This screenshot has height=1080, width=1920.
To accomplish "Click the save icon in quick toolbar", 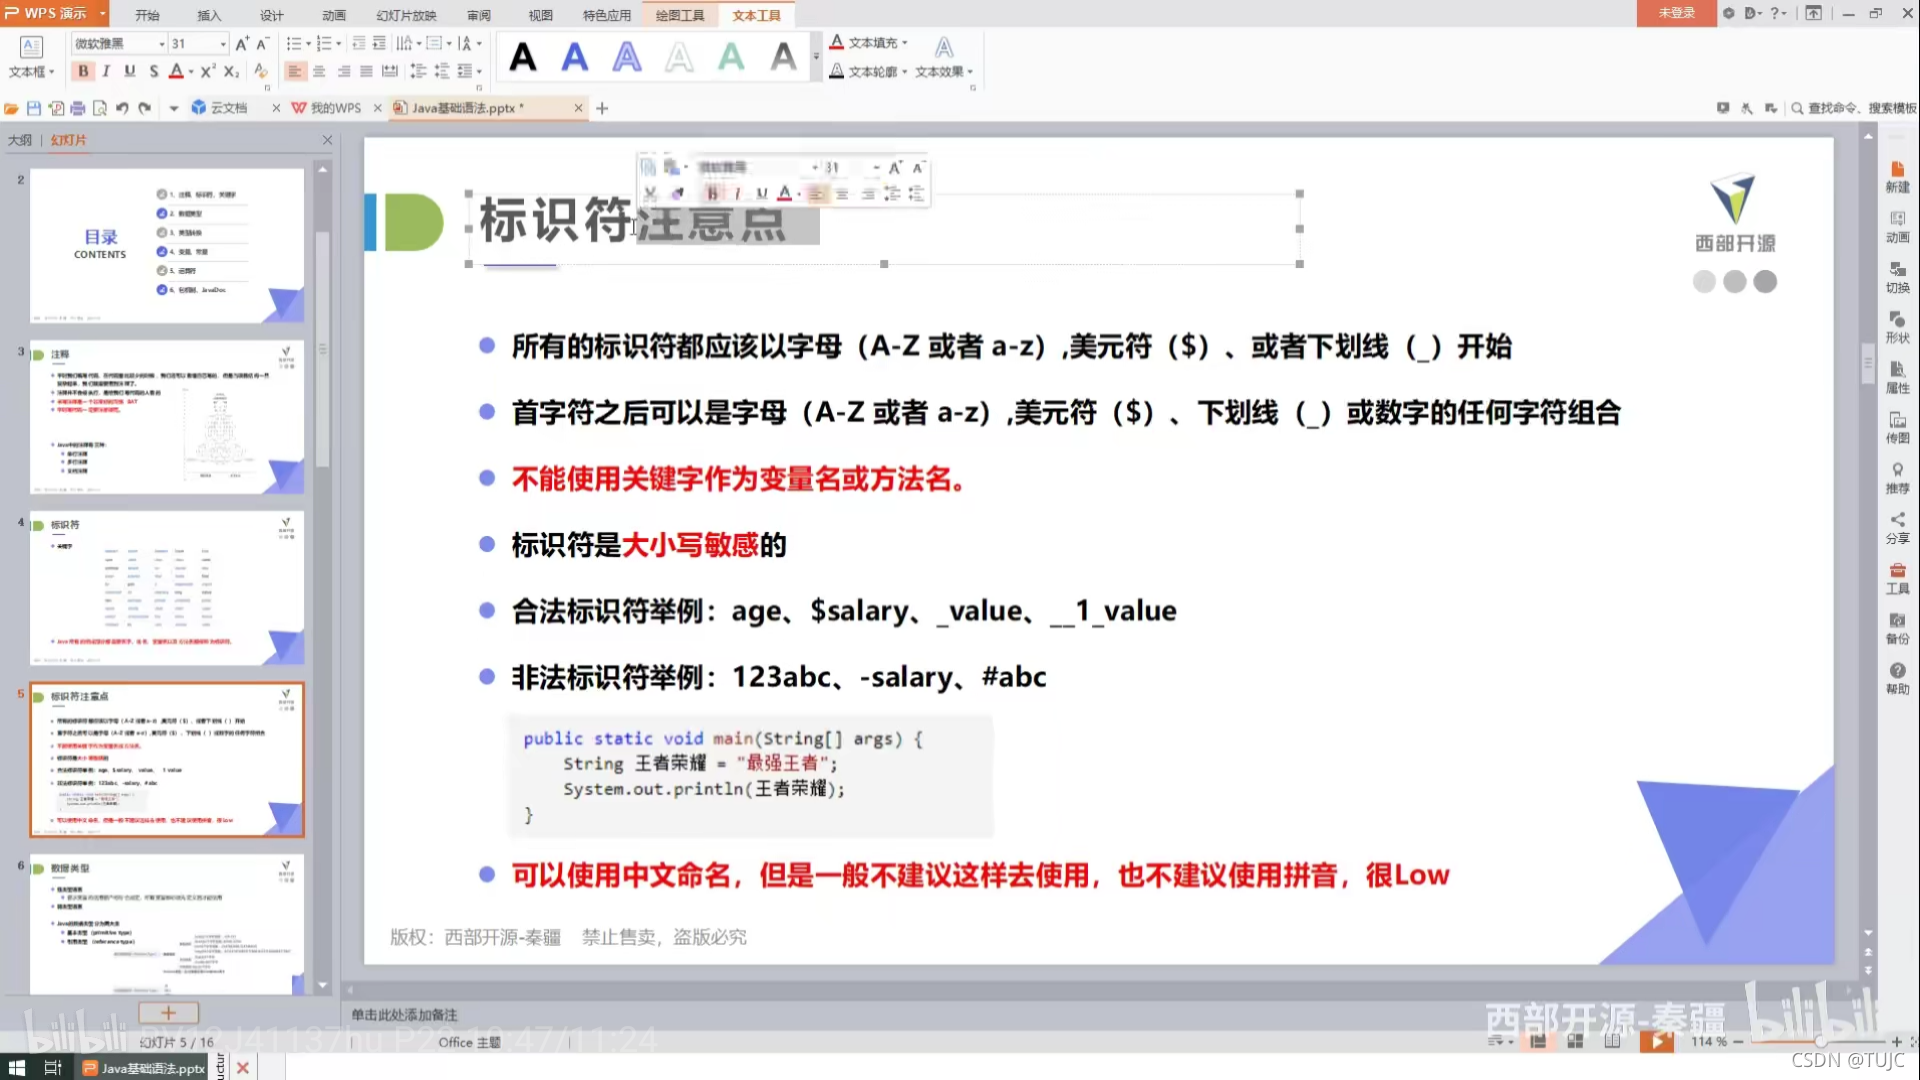I will pyautogui.click(x=33, y=108).
